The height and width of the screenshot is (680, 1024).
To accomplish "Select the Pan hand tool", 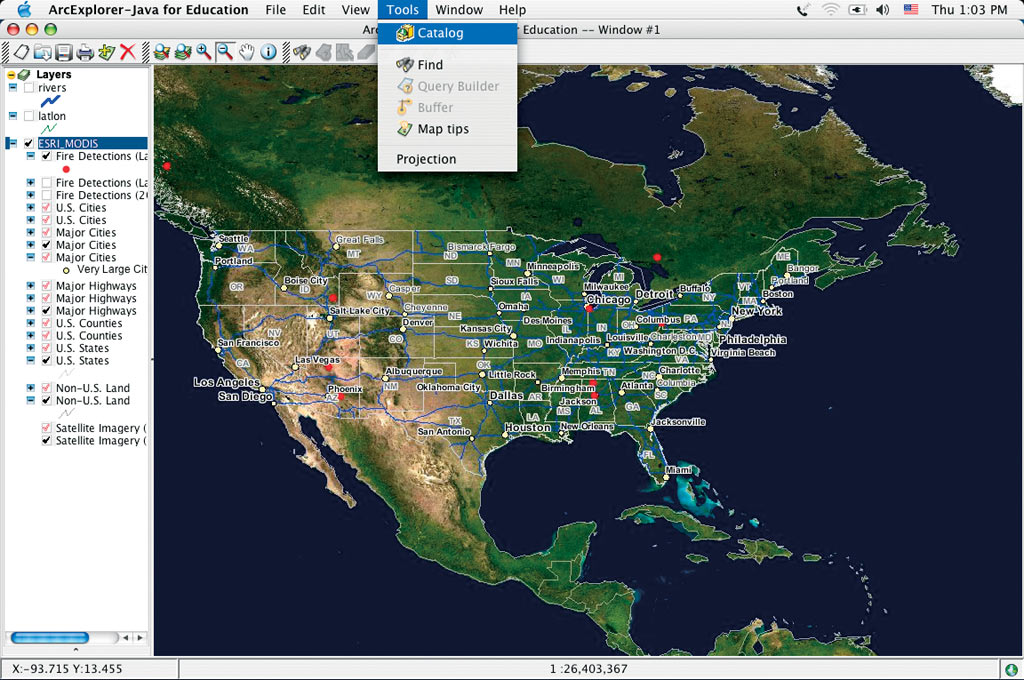I will point(246,52).
